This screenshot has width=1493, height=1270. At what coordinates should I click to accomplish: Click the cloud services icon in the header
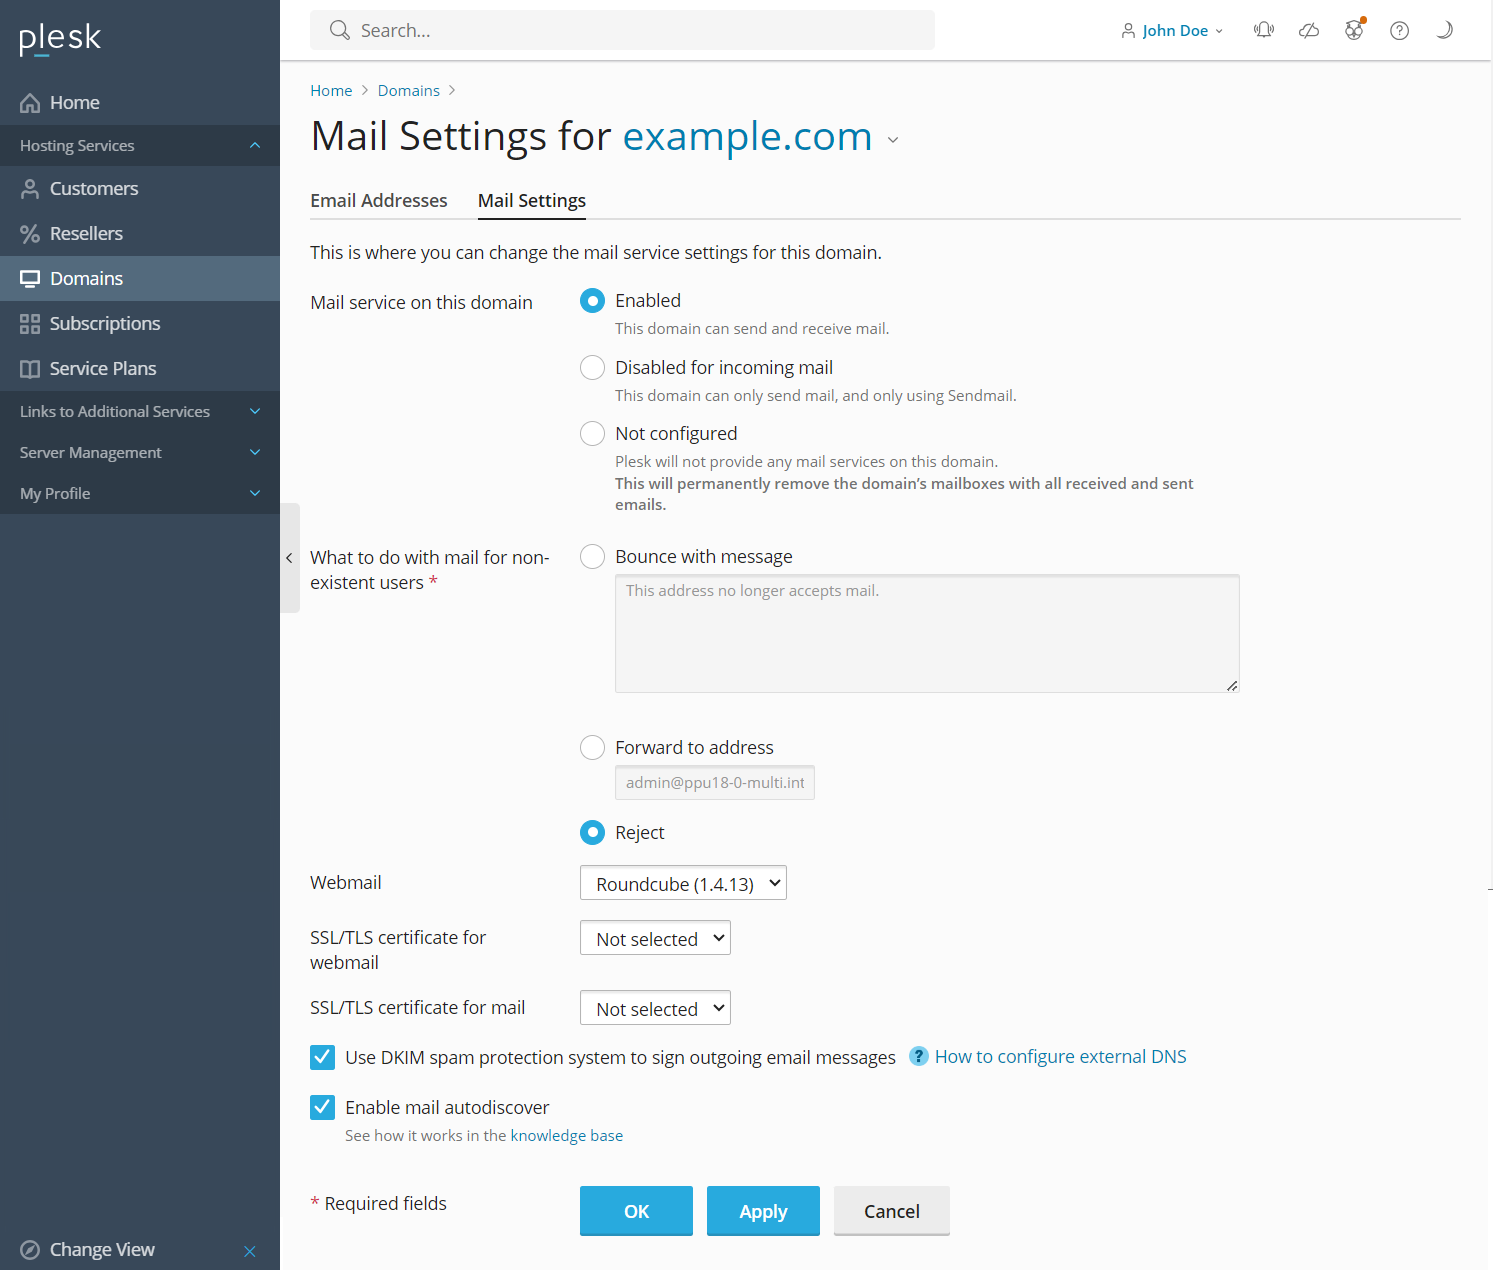[x=1308, y=30]
